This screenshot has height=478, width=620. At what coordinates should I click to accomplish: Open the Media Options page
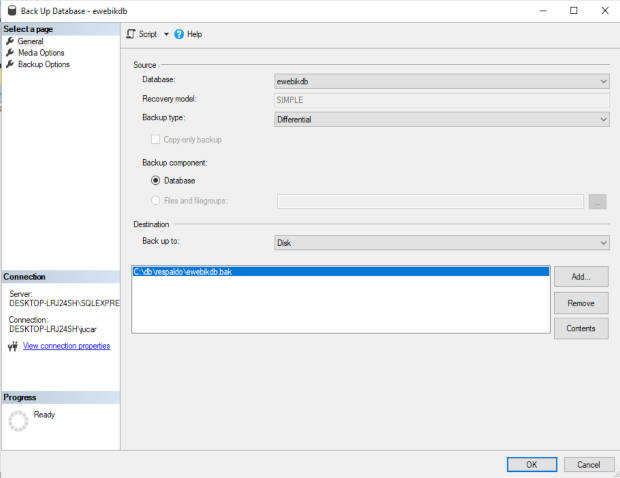pyautogui.click(x=41, y=53)
